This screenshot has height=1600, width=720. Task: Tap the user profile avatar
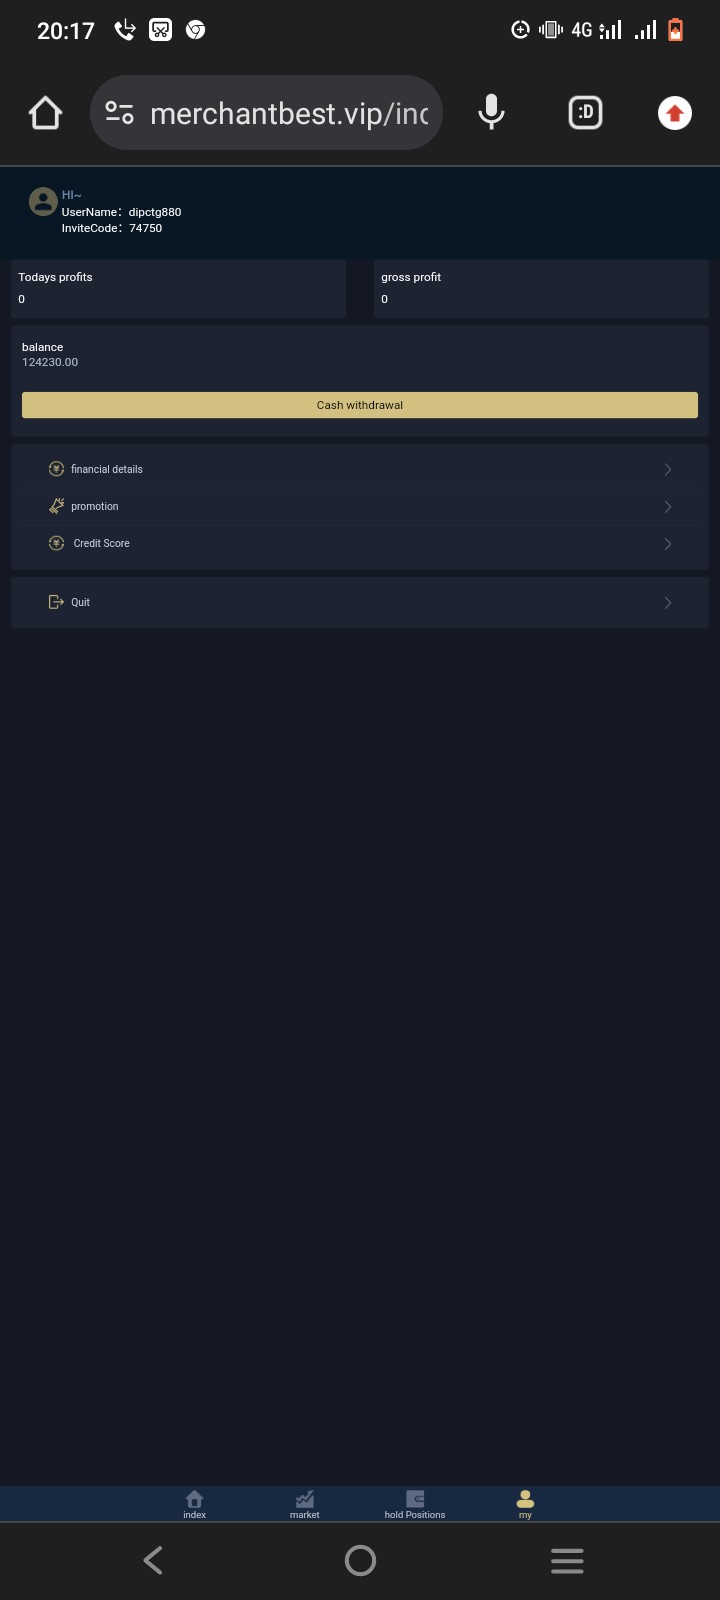click(x=43, y=202)
